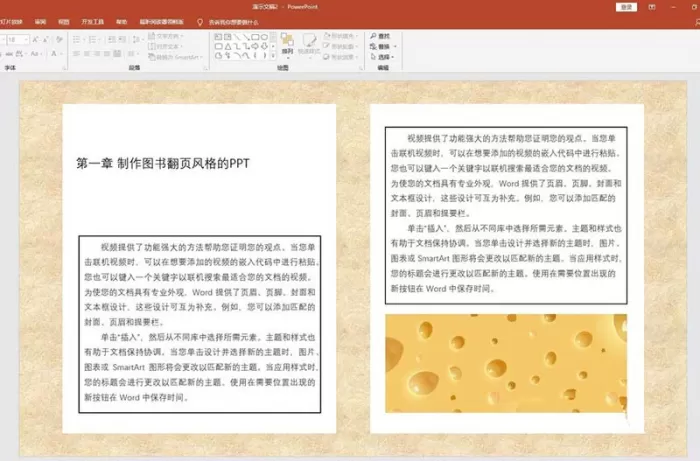
Task: Select the down arrow shape
Action: [x=264, y=46]
